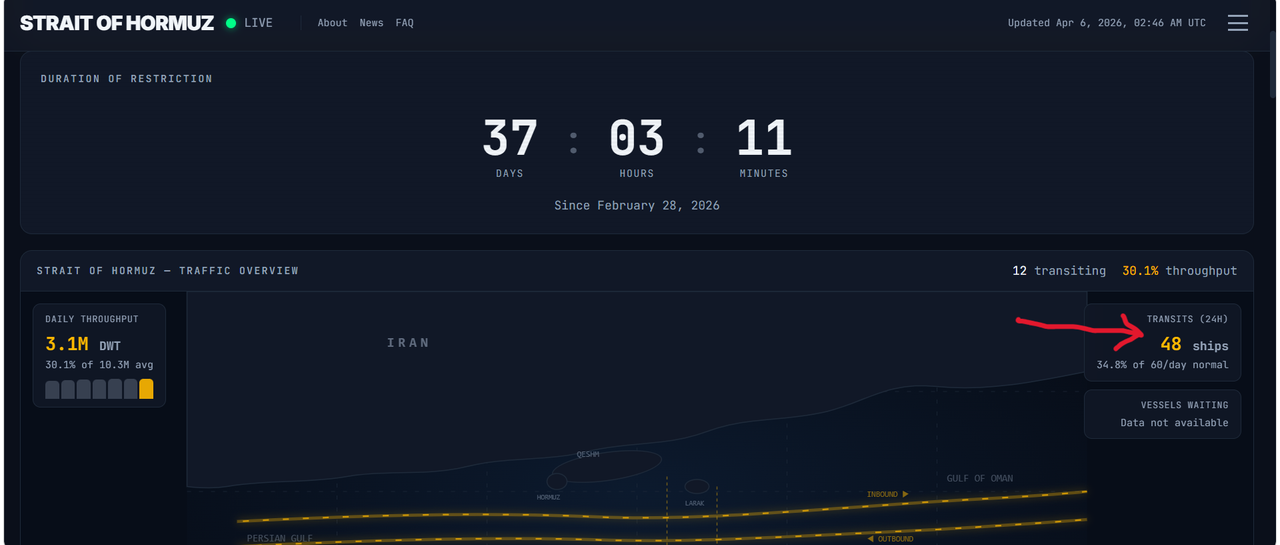1280x545 pixels.
Task: Click the Since February 28, 2026 text
Action: [637, 205]
